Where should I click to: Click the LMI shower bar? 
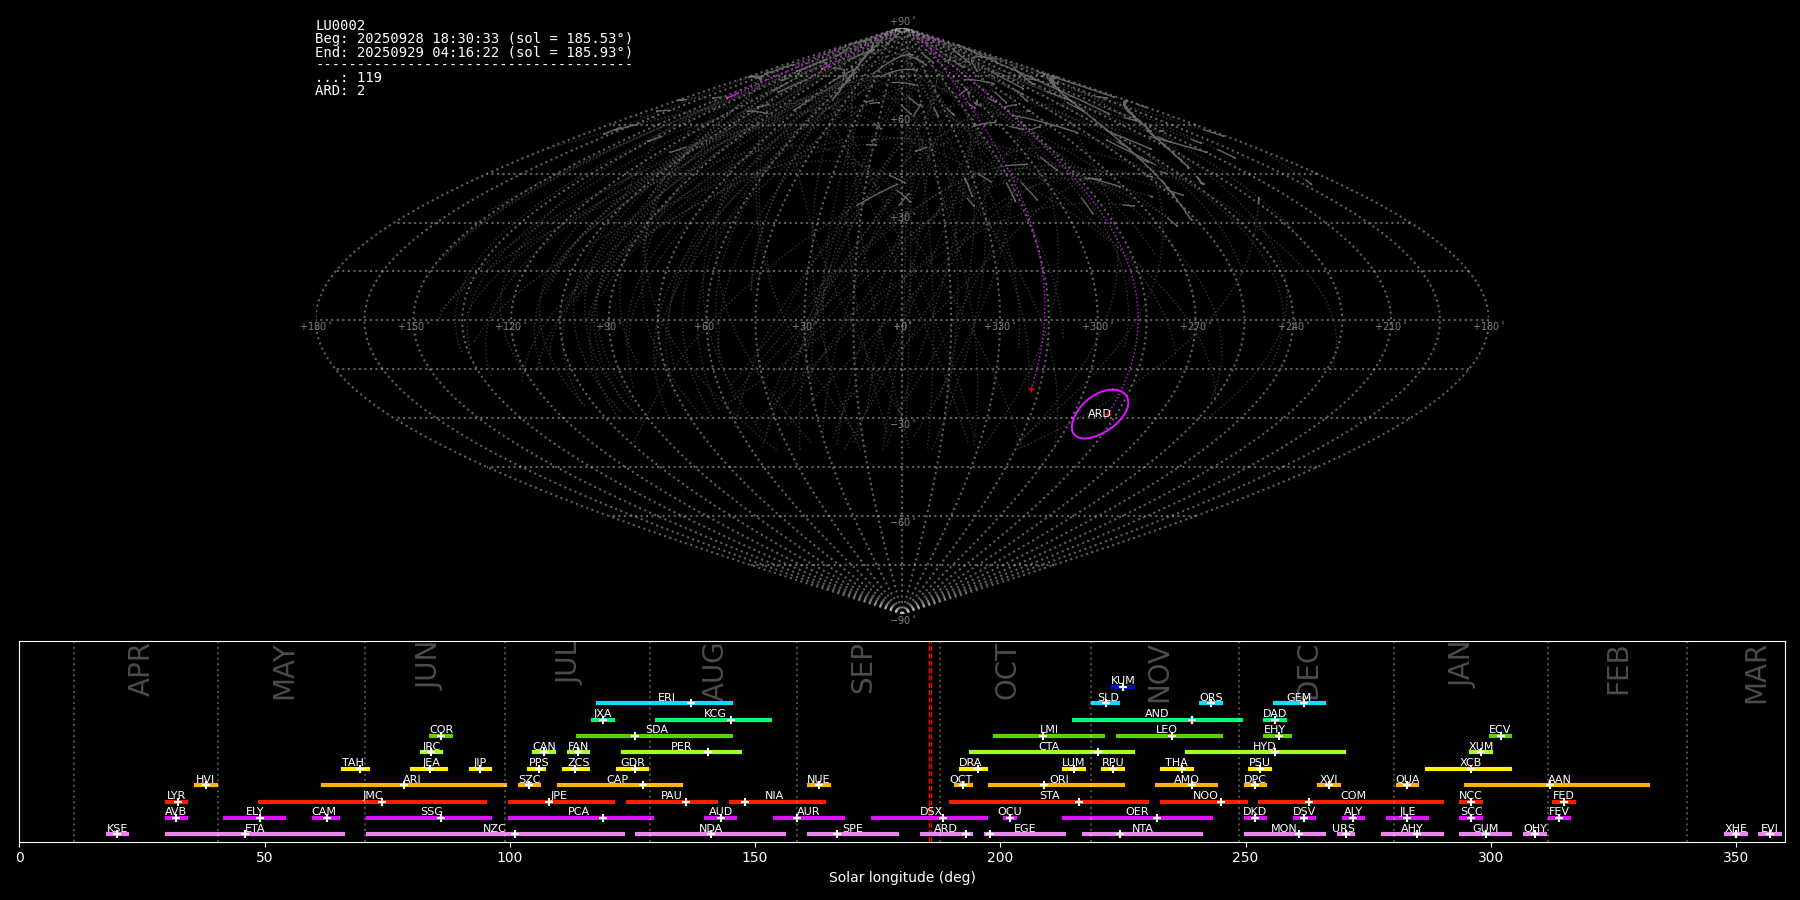pyautogui.click(x=1049, y=736)
